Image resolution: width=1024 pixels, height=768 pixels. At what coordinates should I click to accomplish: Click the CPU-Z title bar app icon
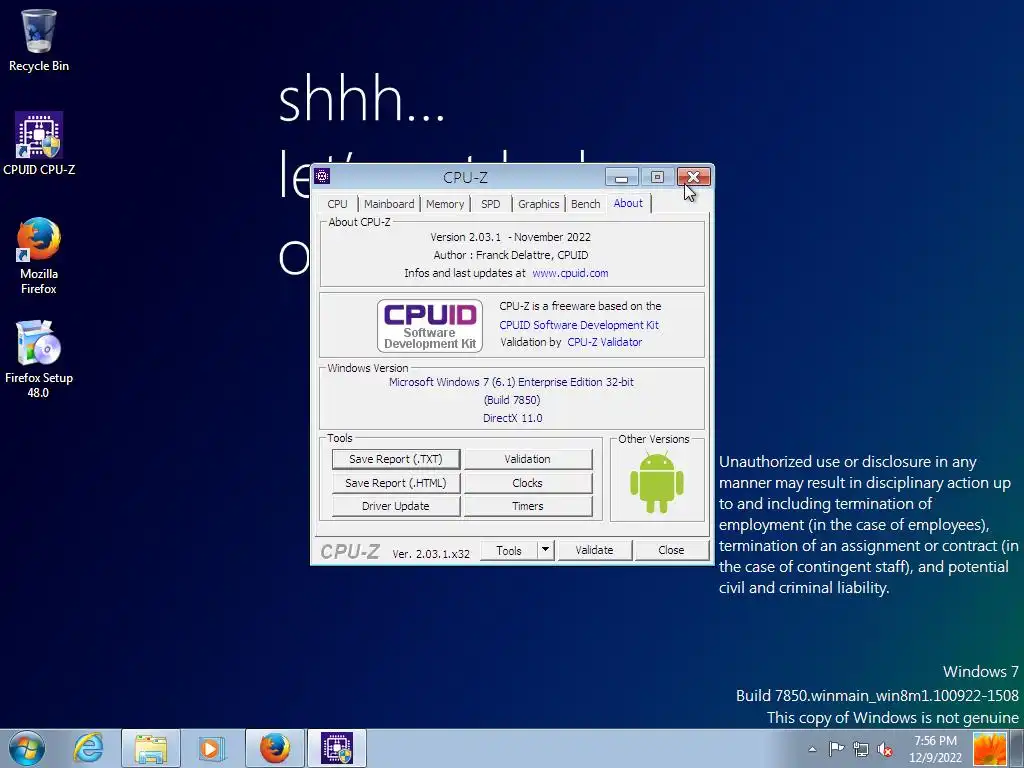click(322, 176)
